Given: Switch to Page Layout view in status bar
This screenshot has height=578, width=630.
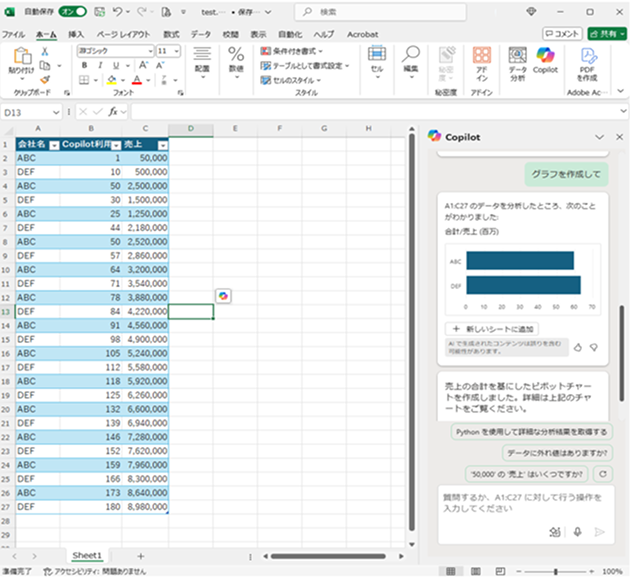Looking at the screenshot, I should pos(476,571).
